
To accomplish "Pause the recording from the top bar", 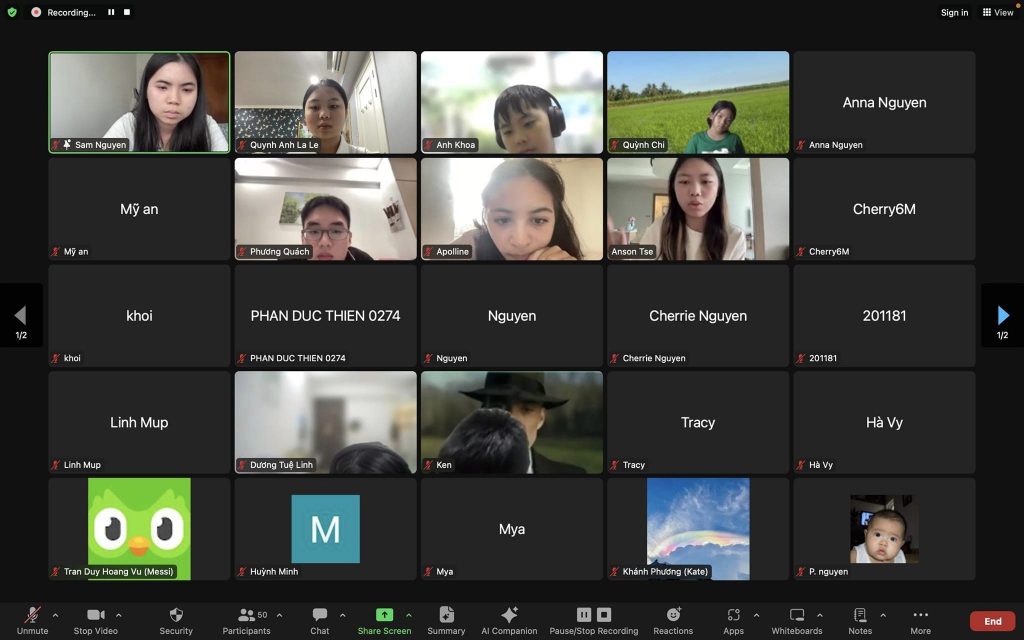I will click(111, 12).
